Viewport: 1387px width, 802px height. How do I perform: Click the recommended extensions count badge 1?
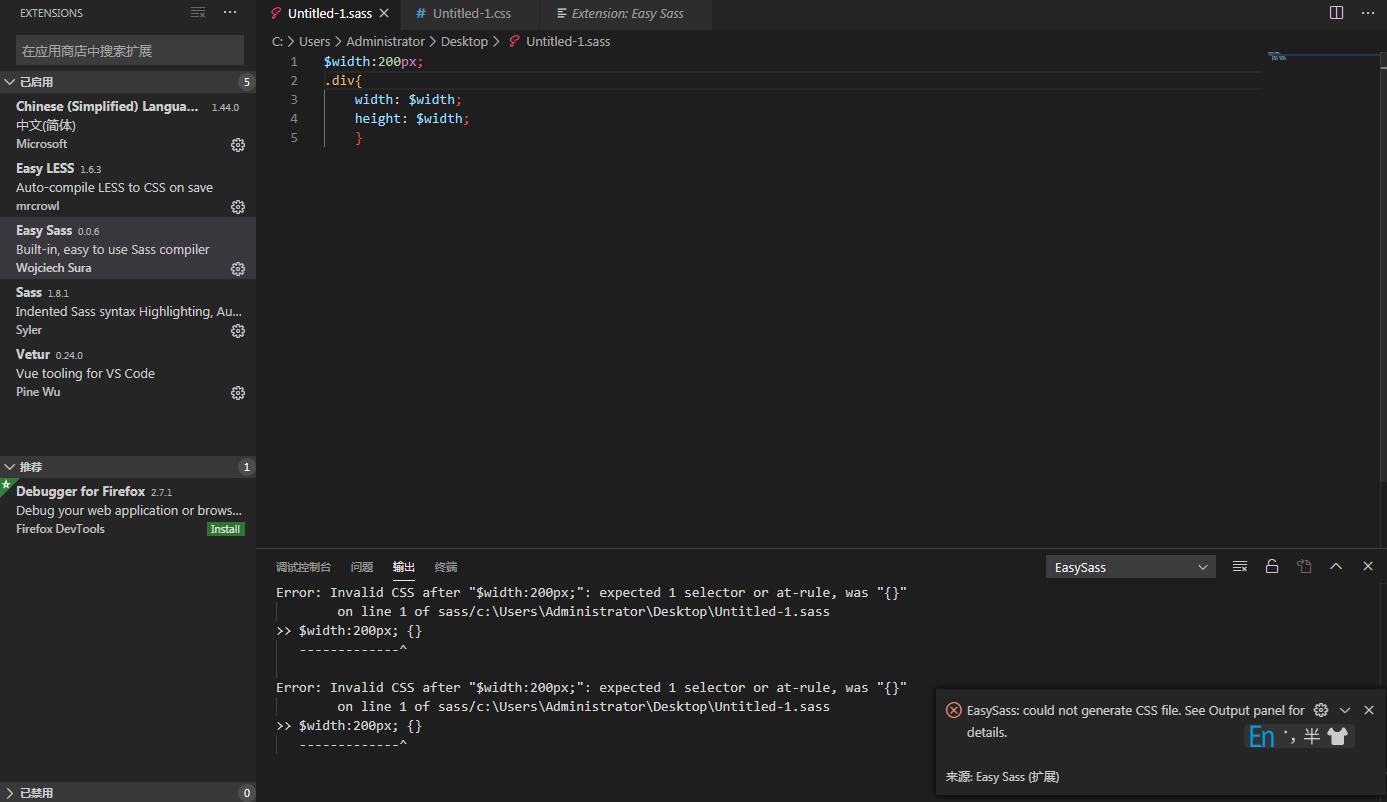[247, 467]
